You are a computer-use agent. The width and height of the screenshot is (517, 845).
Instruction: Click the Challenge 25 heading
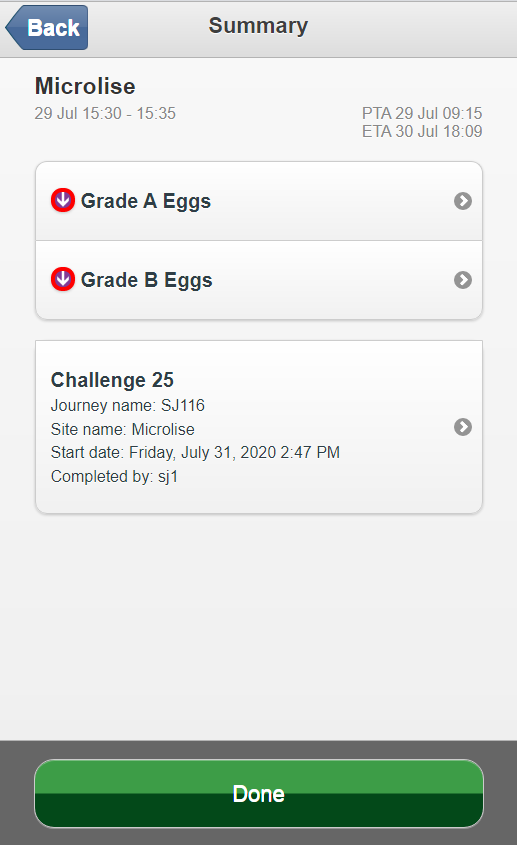(x=112, y=380)
